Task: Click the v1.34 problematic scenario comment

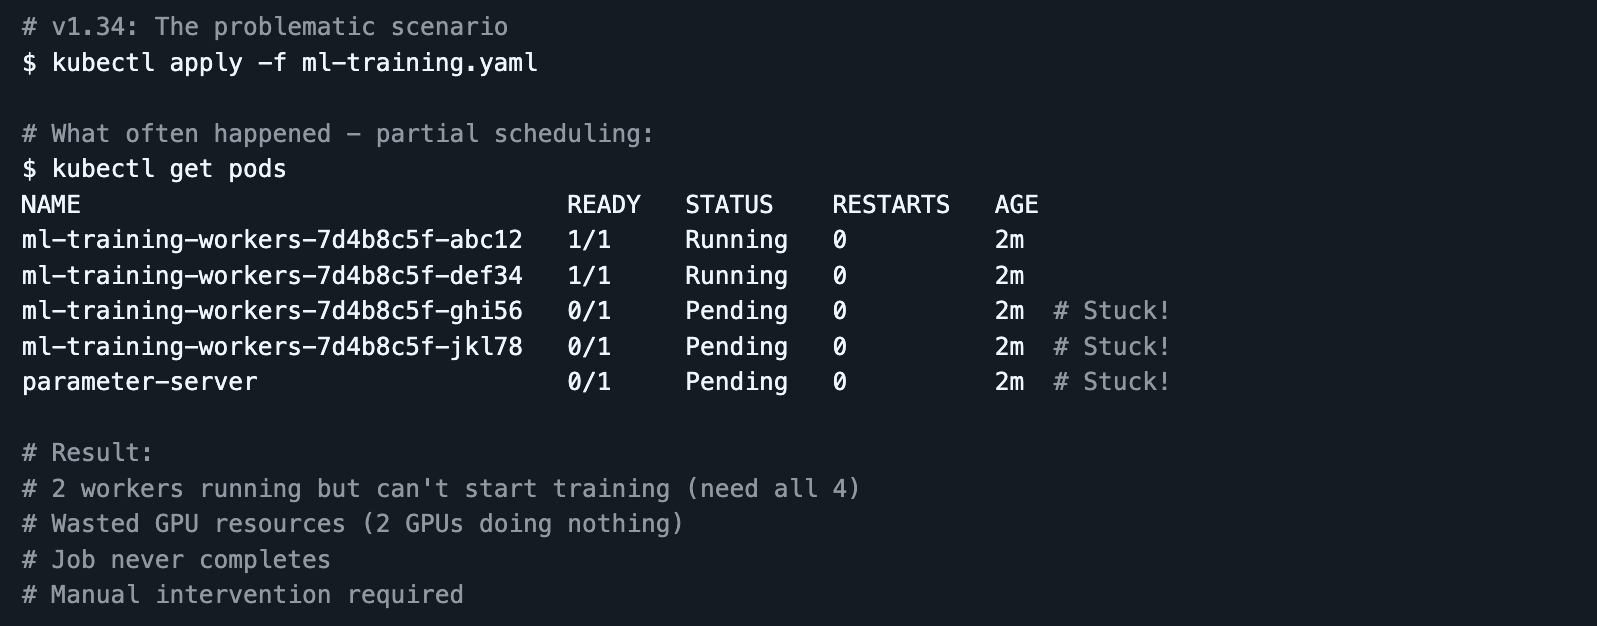Action: [265, 27]
